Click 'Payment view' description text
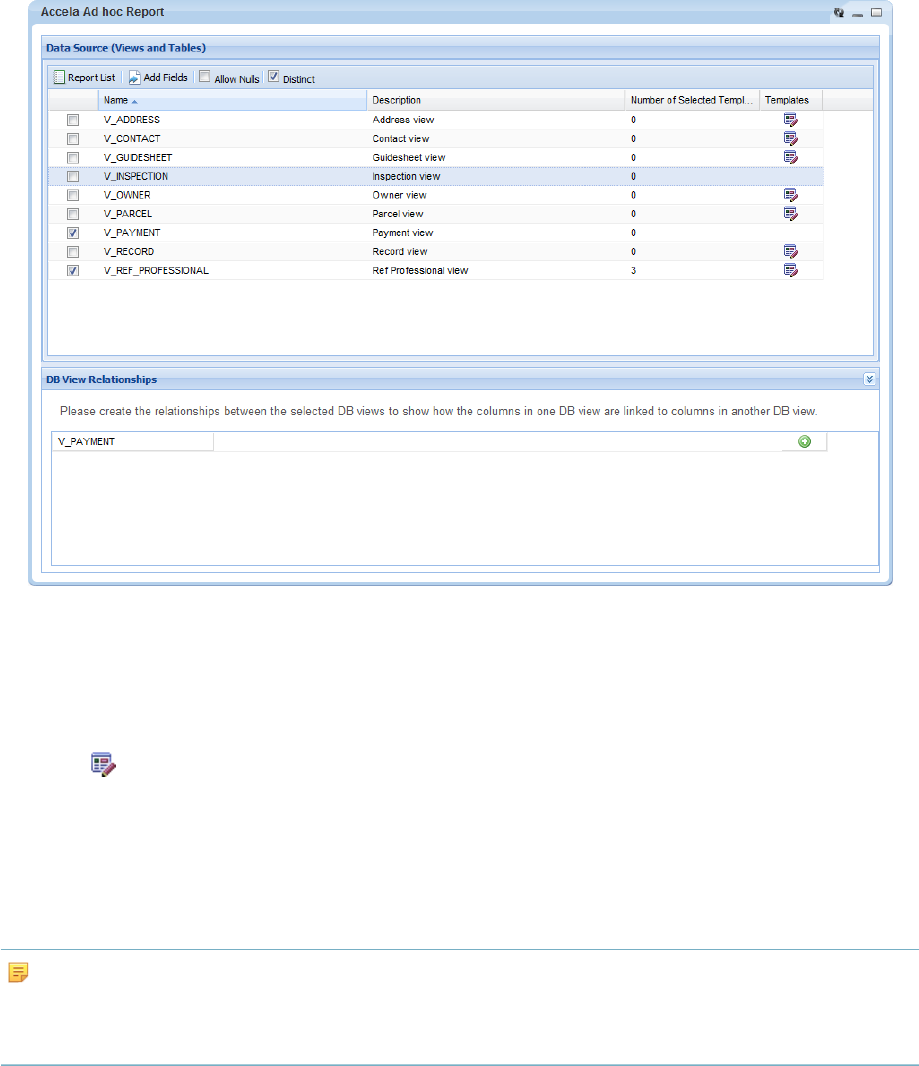 402,233
